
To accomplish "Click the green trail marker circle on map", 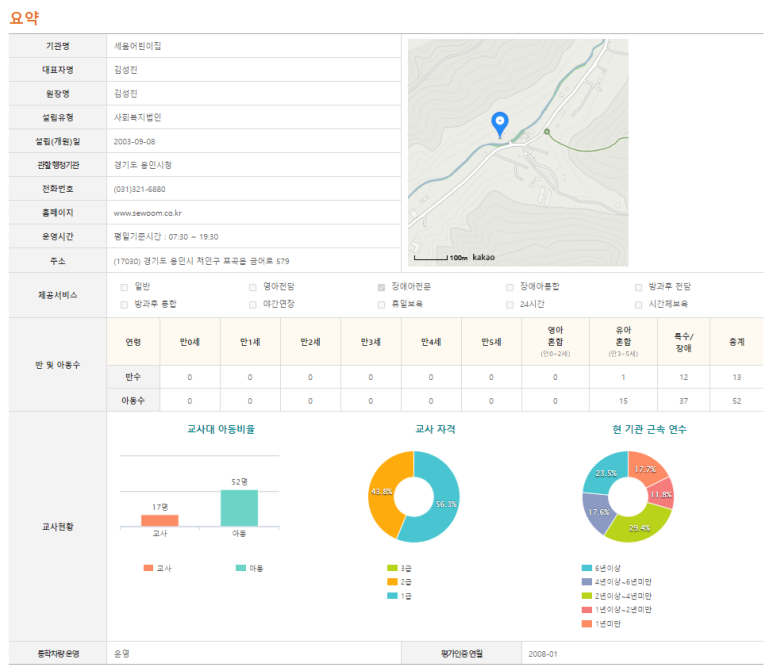I will click(547, 132).
